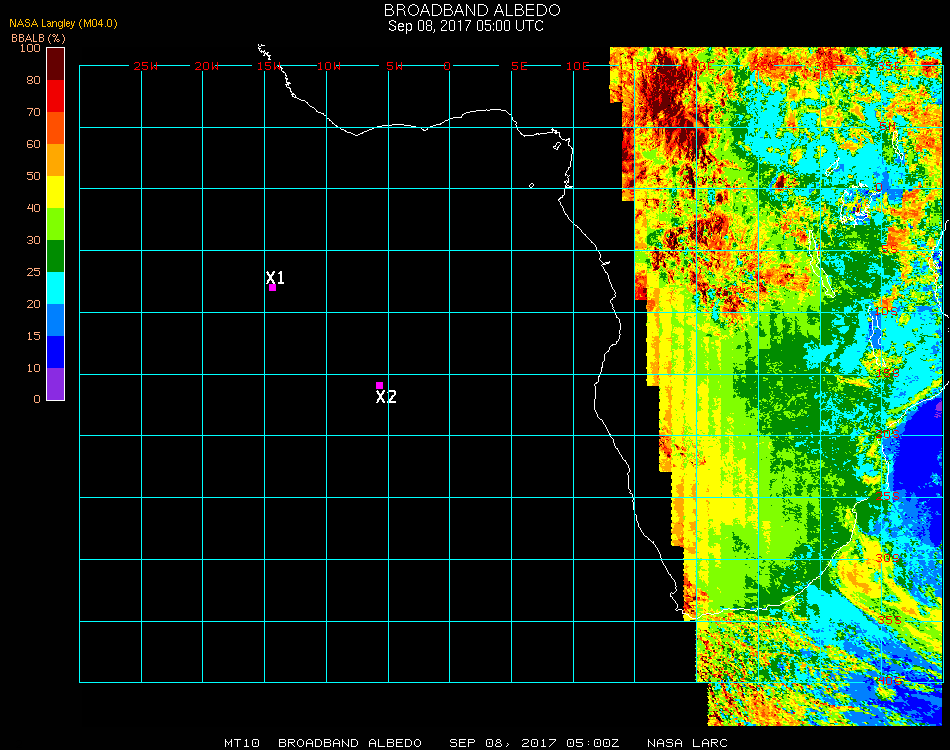The image size is (950, 750).
Task: Select the dark blue 10-15% legend swatch
Action: (x=56, y=352)
